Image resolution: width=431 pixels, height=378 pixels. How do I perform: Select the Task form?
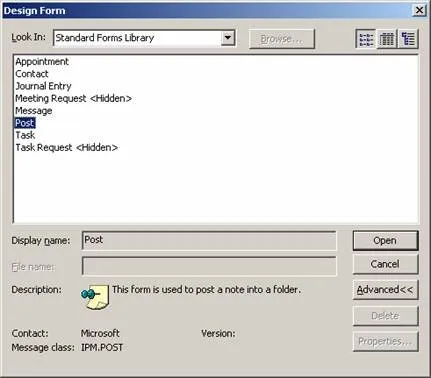point(25,135)
